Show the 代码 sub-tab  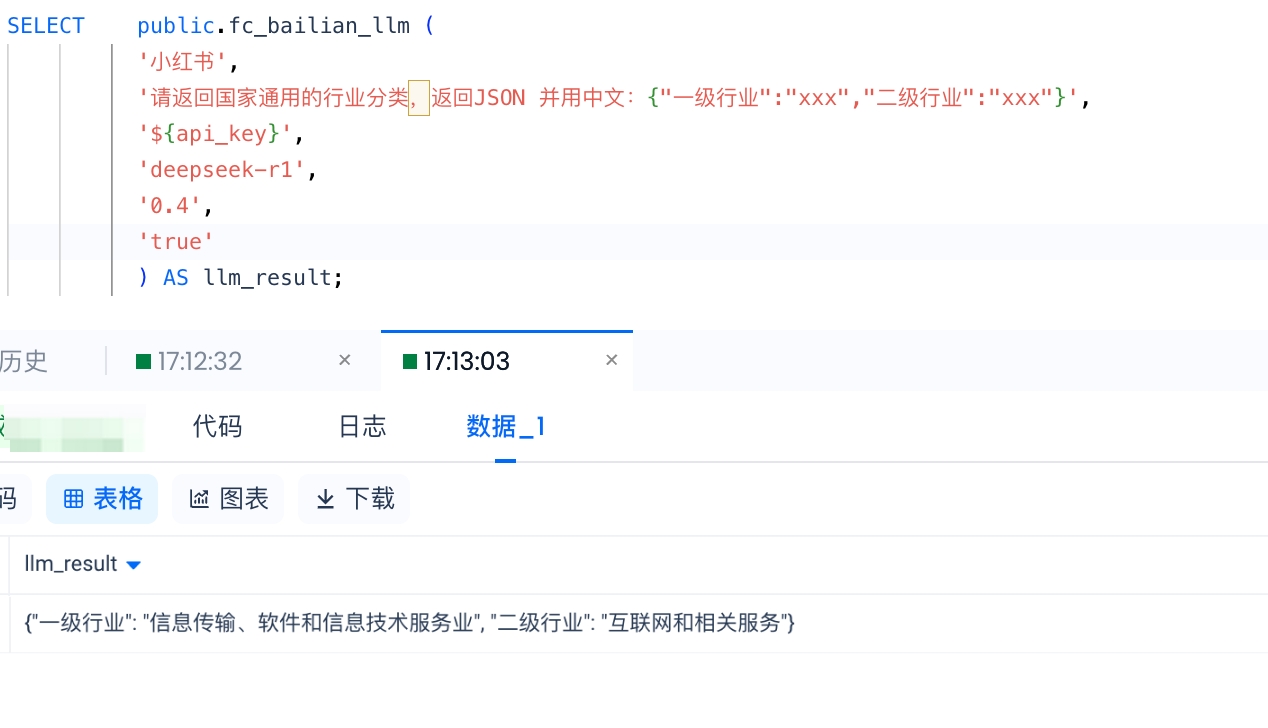[218, 427]
